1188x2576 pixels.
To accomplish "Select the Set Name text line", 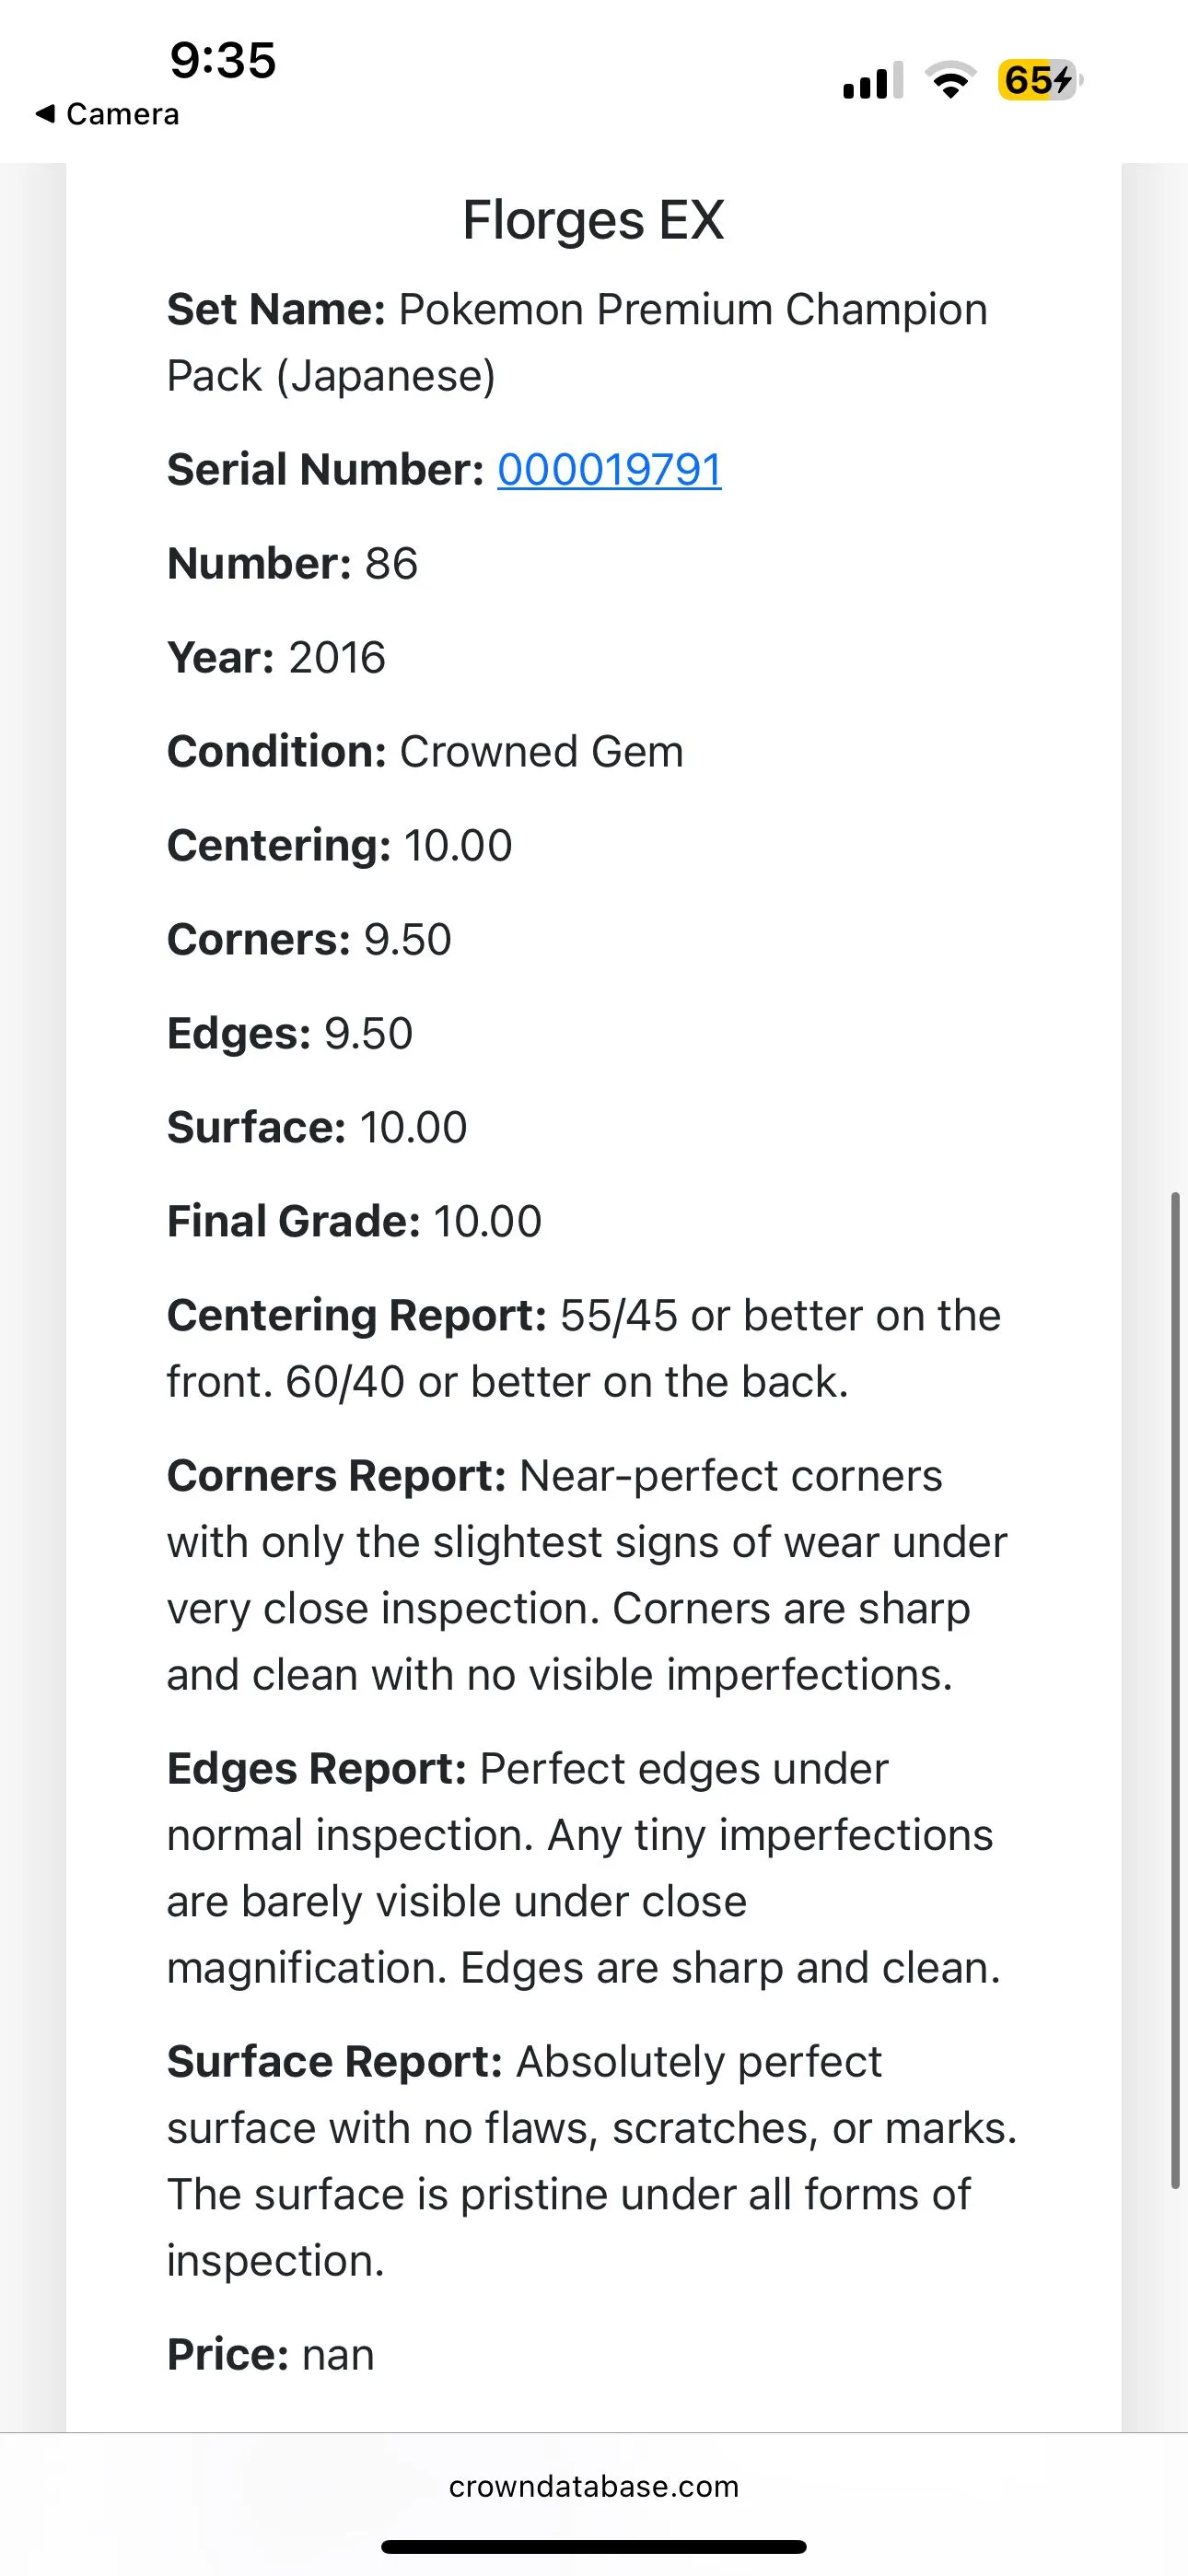I will (x=577, y=343).
